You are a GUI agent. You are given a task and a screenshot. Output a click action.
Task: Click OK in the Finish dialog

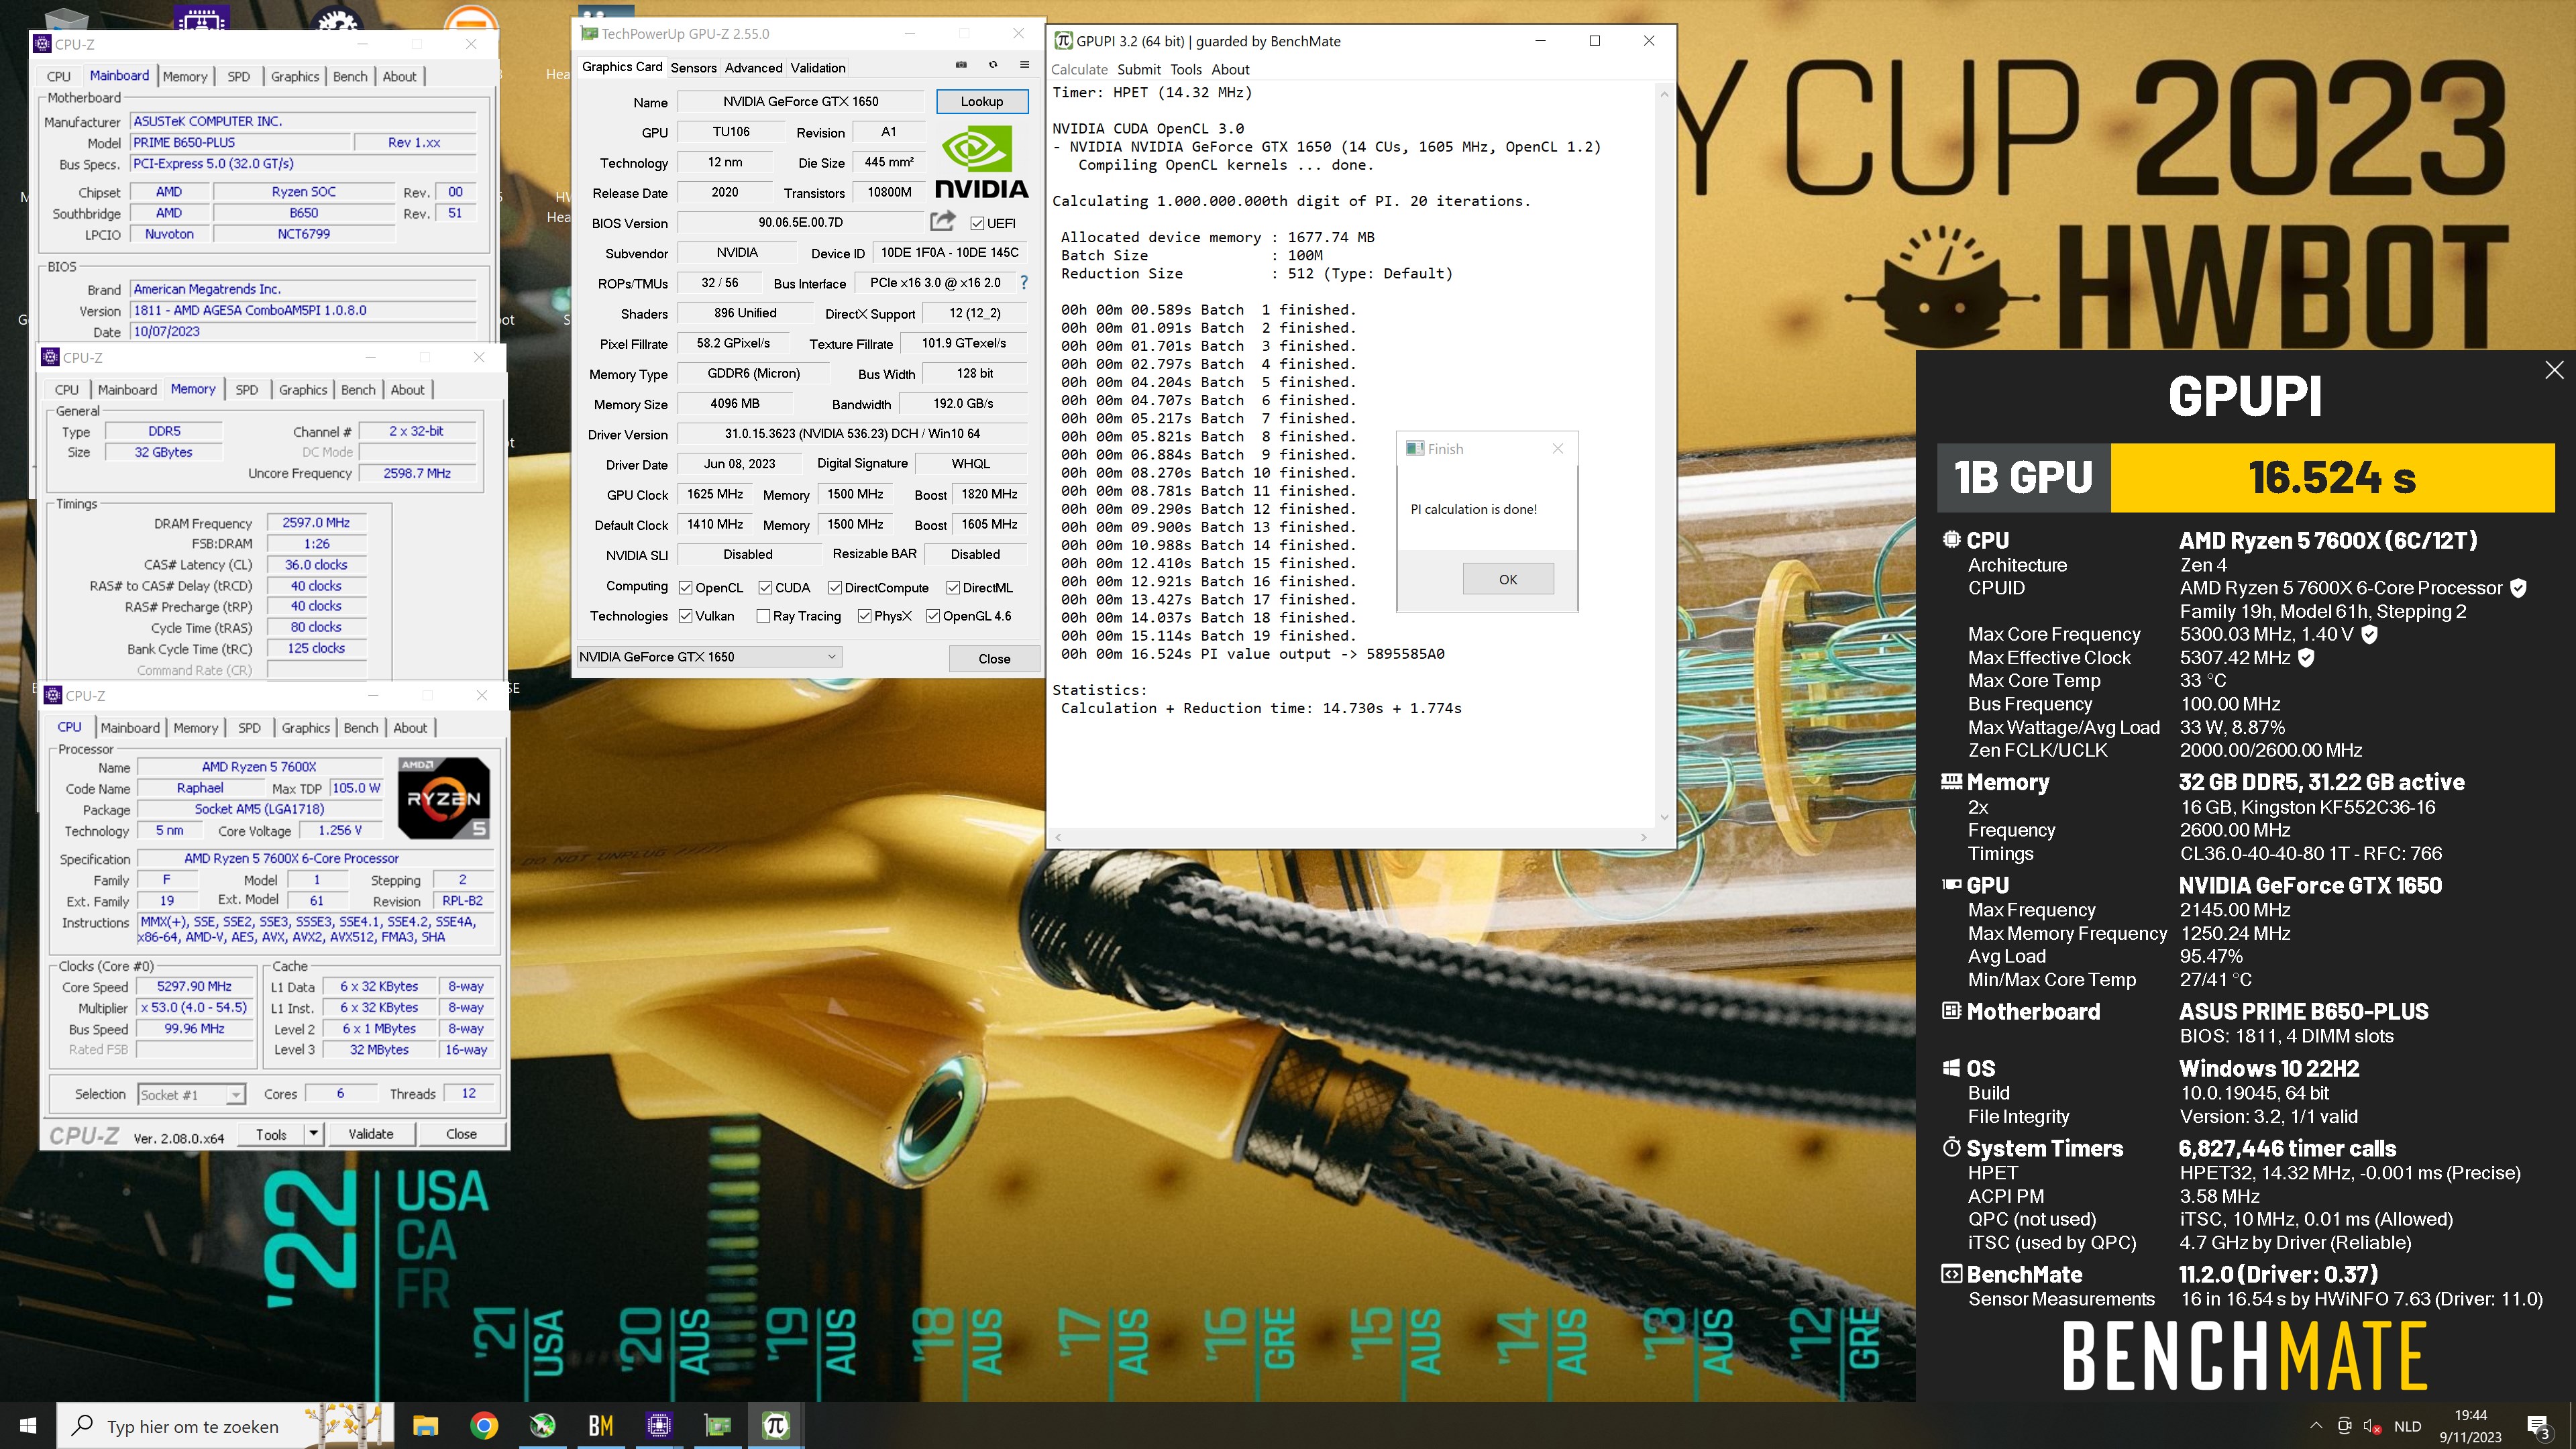(1508, 579)
